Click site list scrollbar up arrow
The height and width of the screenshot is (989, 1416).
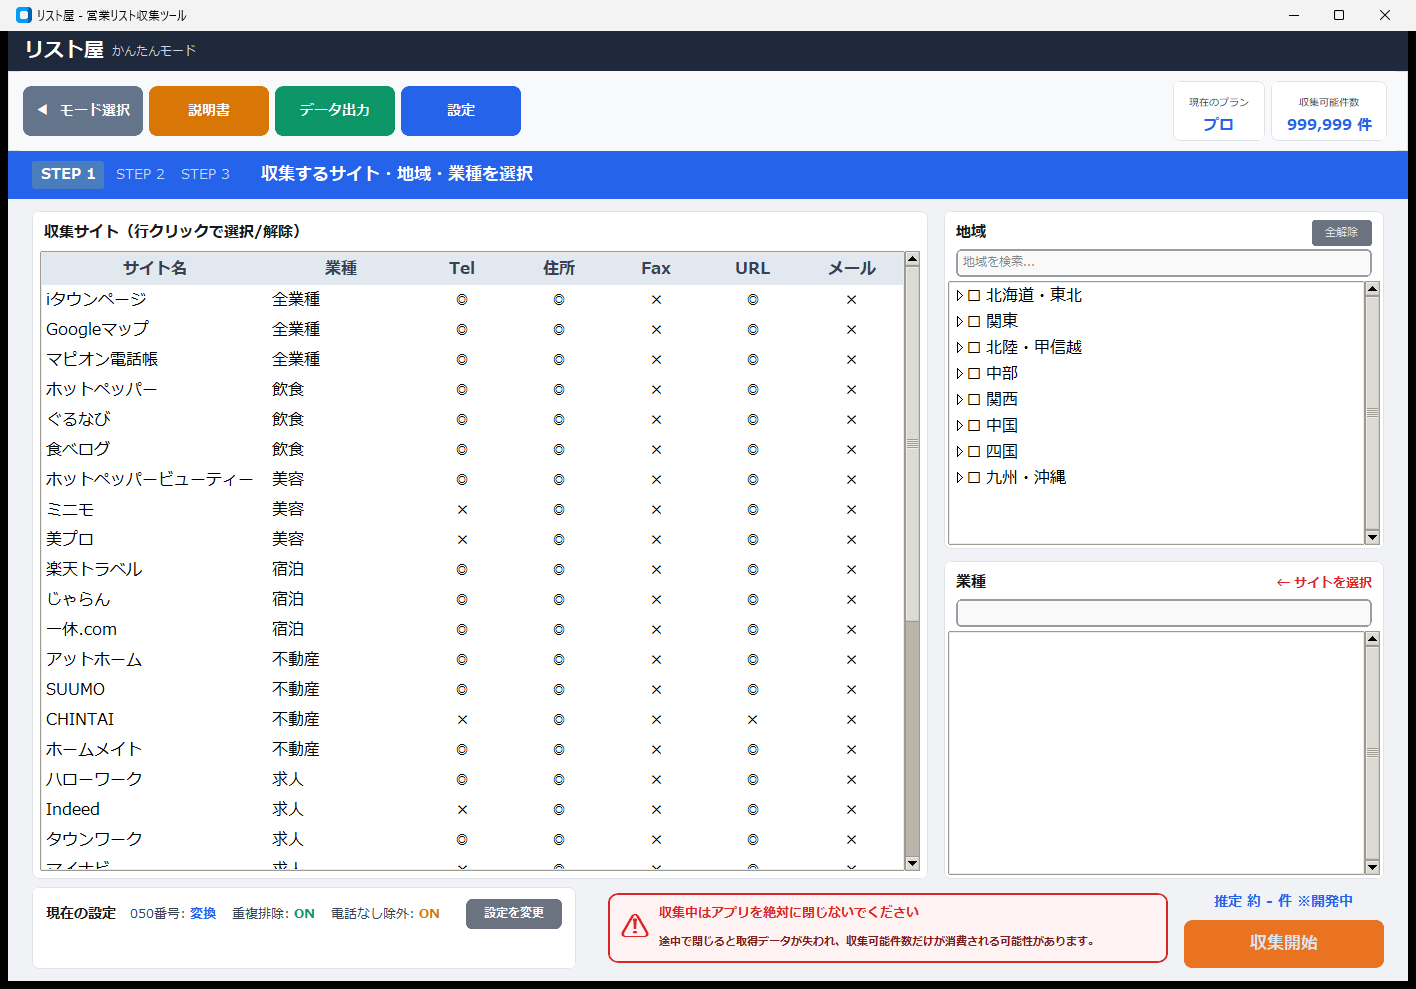tap(912, 259)
